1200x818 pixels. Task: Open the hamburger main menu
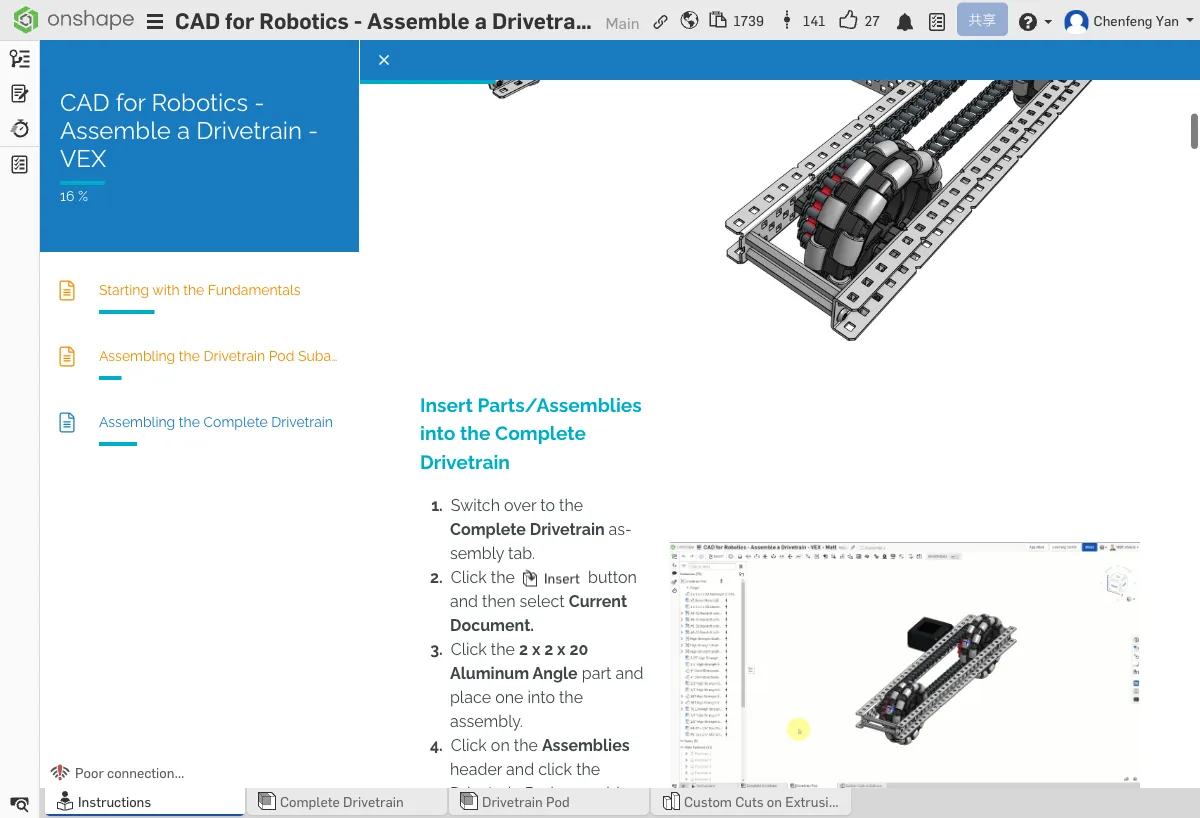pos(155,22)
